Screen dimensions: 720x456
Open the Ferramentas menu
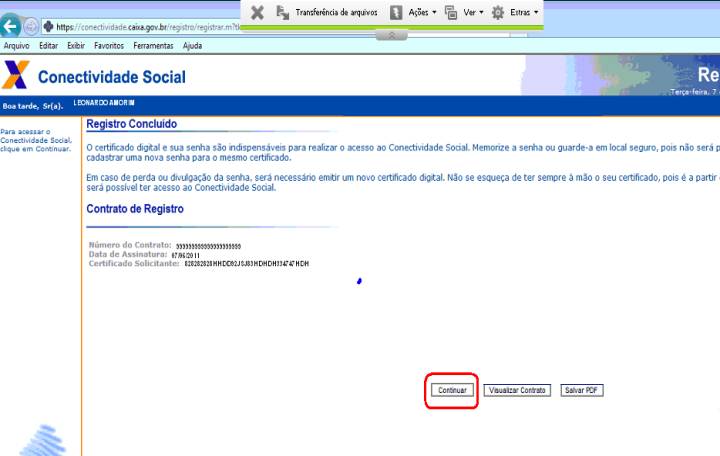tap(153, 45)
